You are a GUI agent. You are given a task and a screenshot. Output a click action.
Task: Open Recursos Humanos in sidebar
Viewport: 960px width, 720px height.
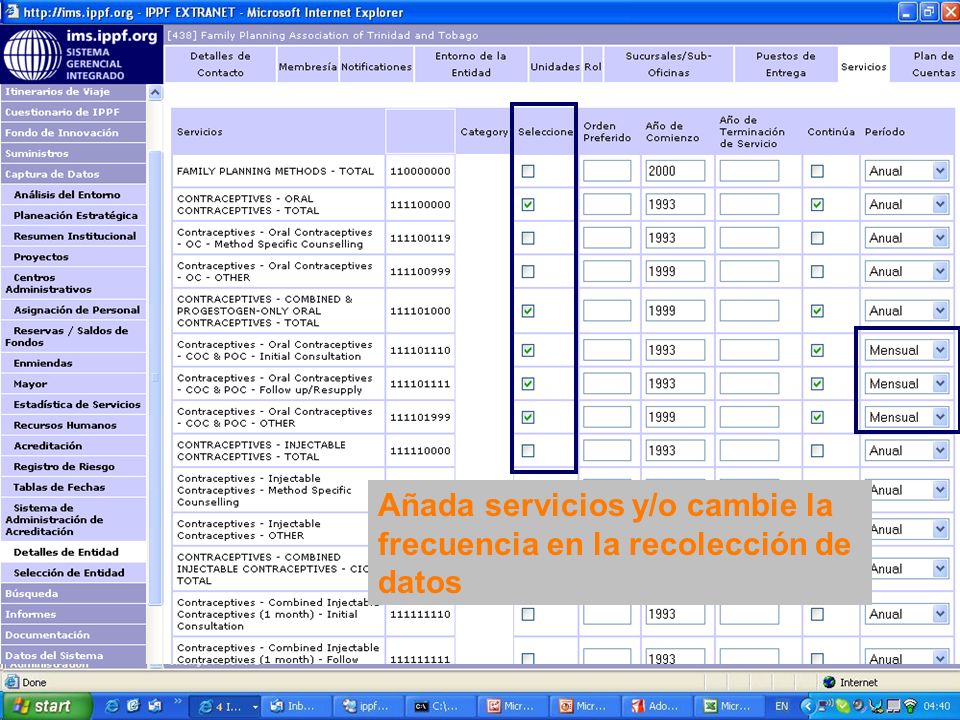[73, 425]
